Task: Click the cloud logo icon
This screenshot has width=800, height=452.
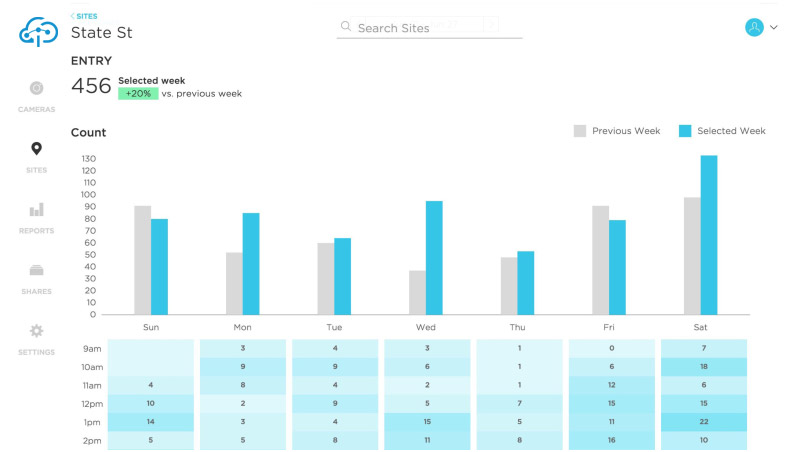Action: point(37,32)
